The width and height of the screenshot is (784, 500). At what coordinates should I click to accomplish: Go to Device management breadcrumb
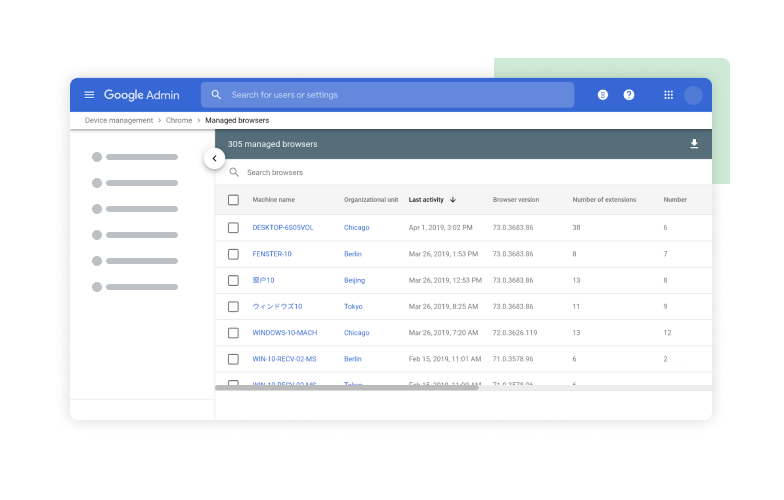pyautogui.click(x=118, y=120)
